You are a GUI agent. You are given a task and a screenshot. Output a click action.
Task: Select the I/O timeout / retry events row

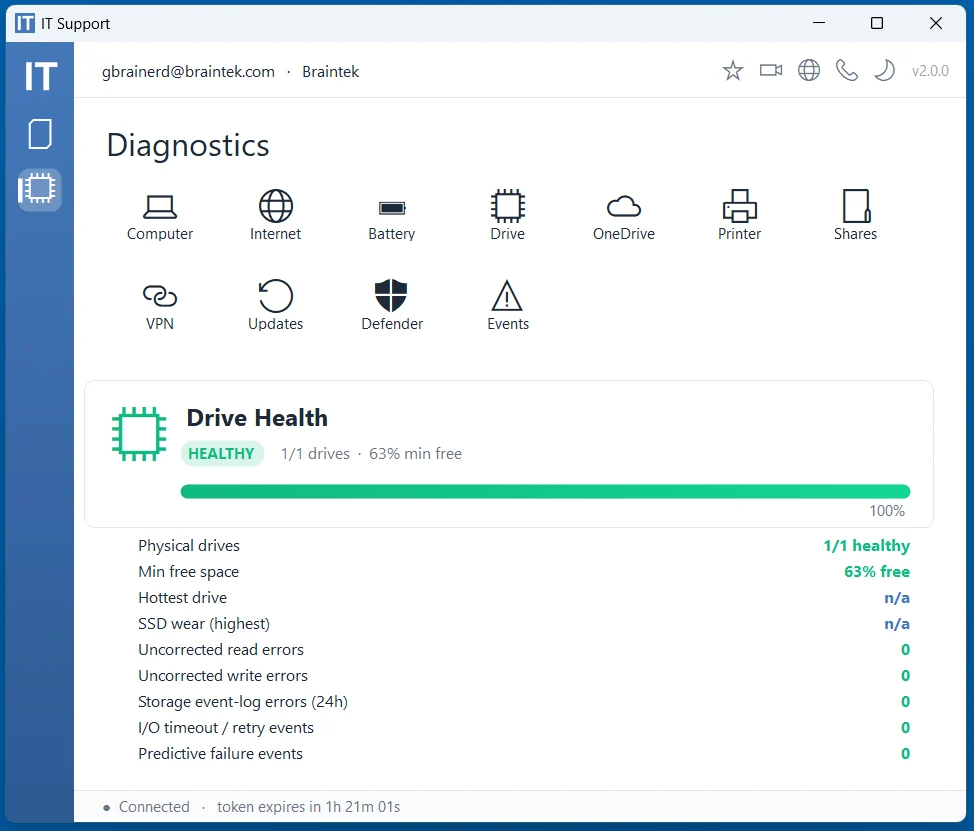pyautogui.click(x=524, y=729)
